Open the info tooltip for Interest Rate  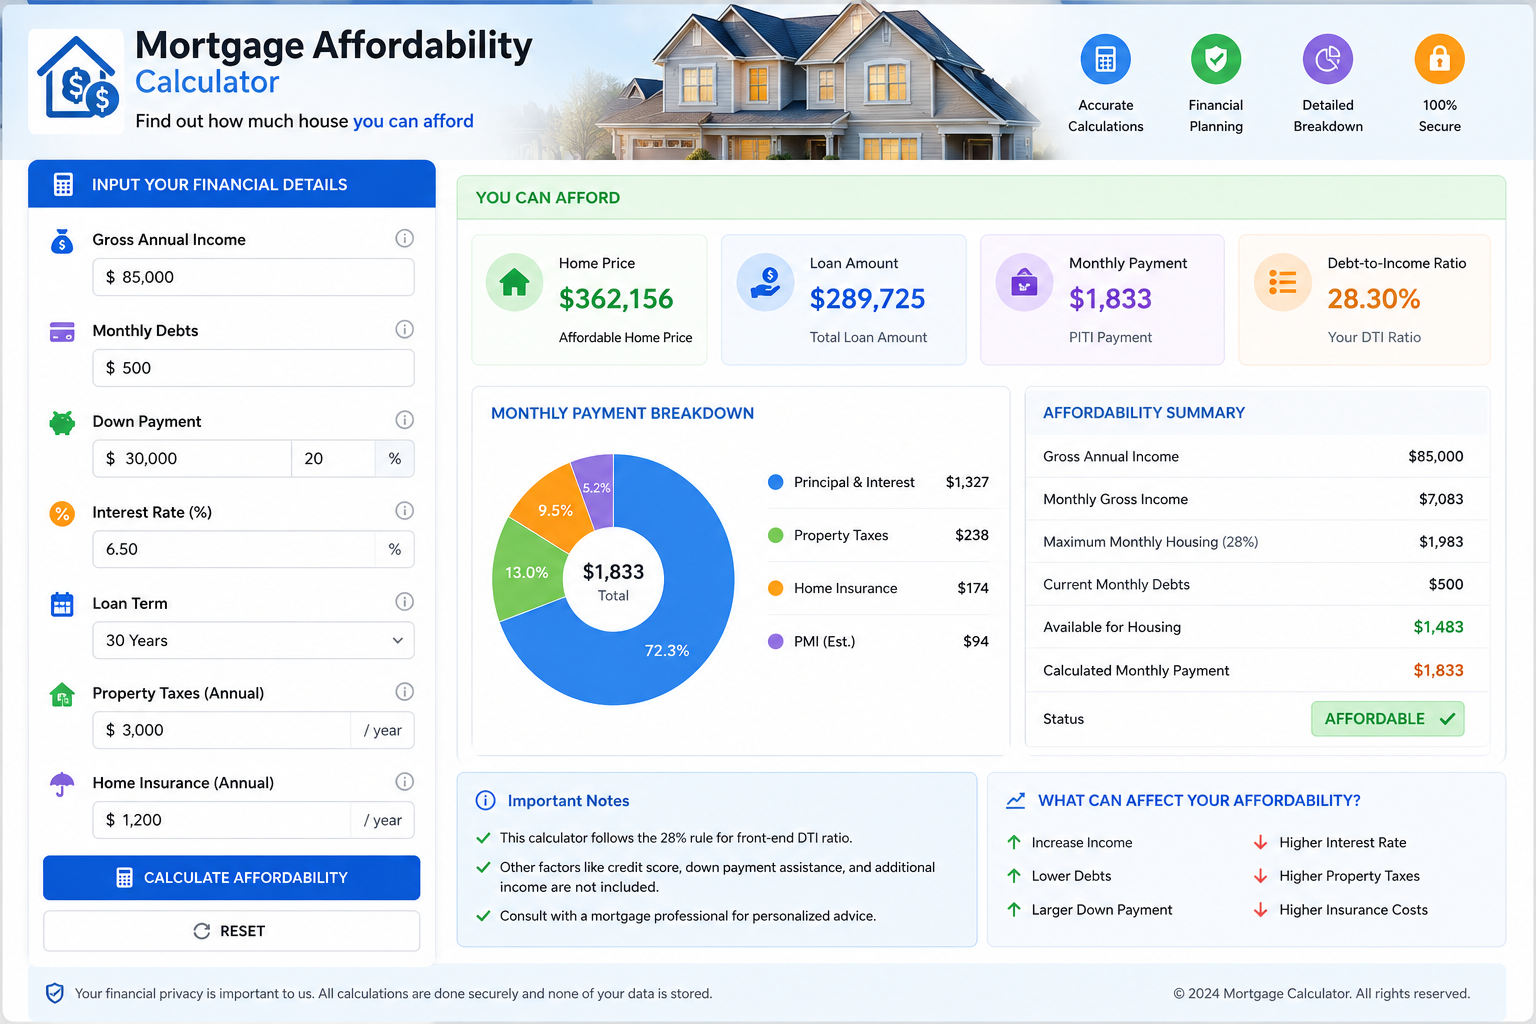point(404,511)
